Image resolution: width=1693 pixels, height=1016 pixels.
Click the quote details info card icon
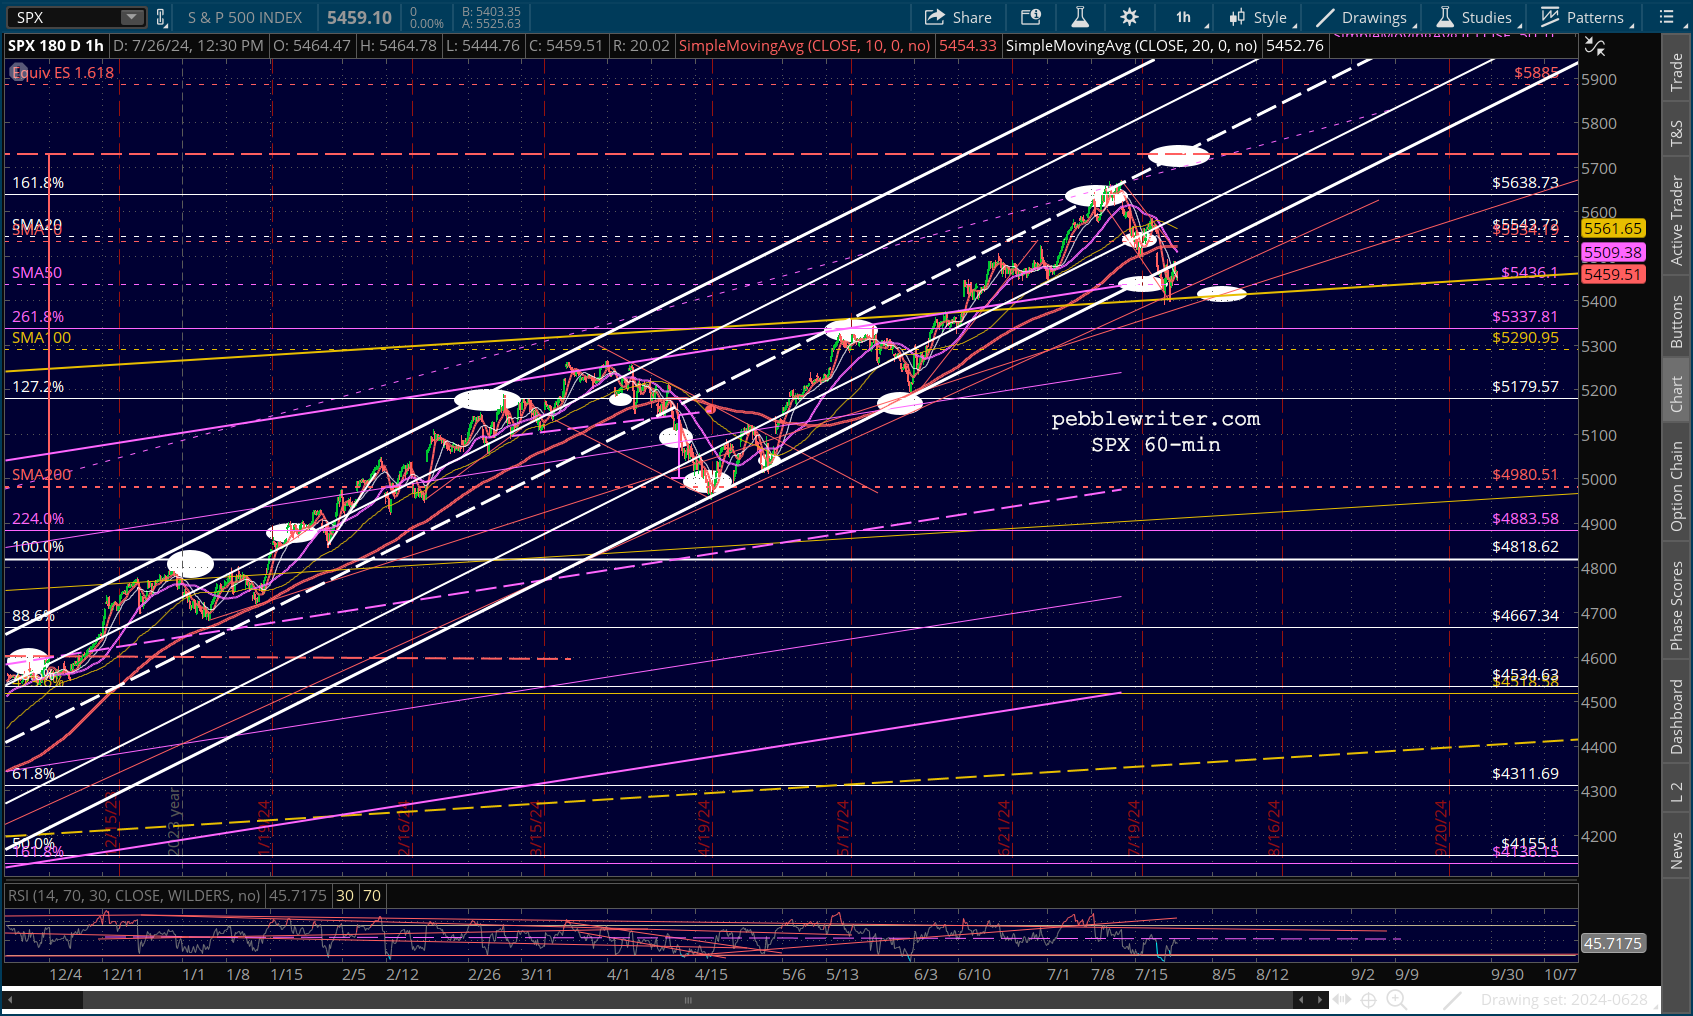1030,17
